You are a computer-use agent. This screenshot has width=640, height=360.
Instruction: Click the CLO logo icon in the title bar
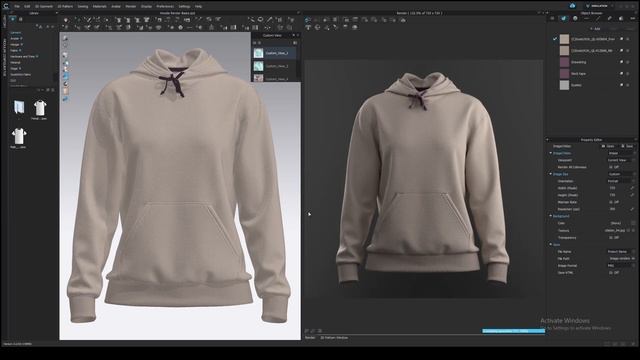[6, 6]
